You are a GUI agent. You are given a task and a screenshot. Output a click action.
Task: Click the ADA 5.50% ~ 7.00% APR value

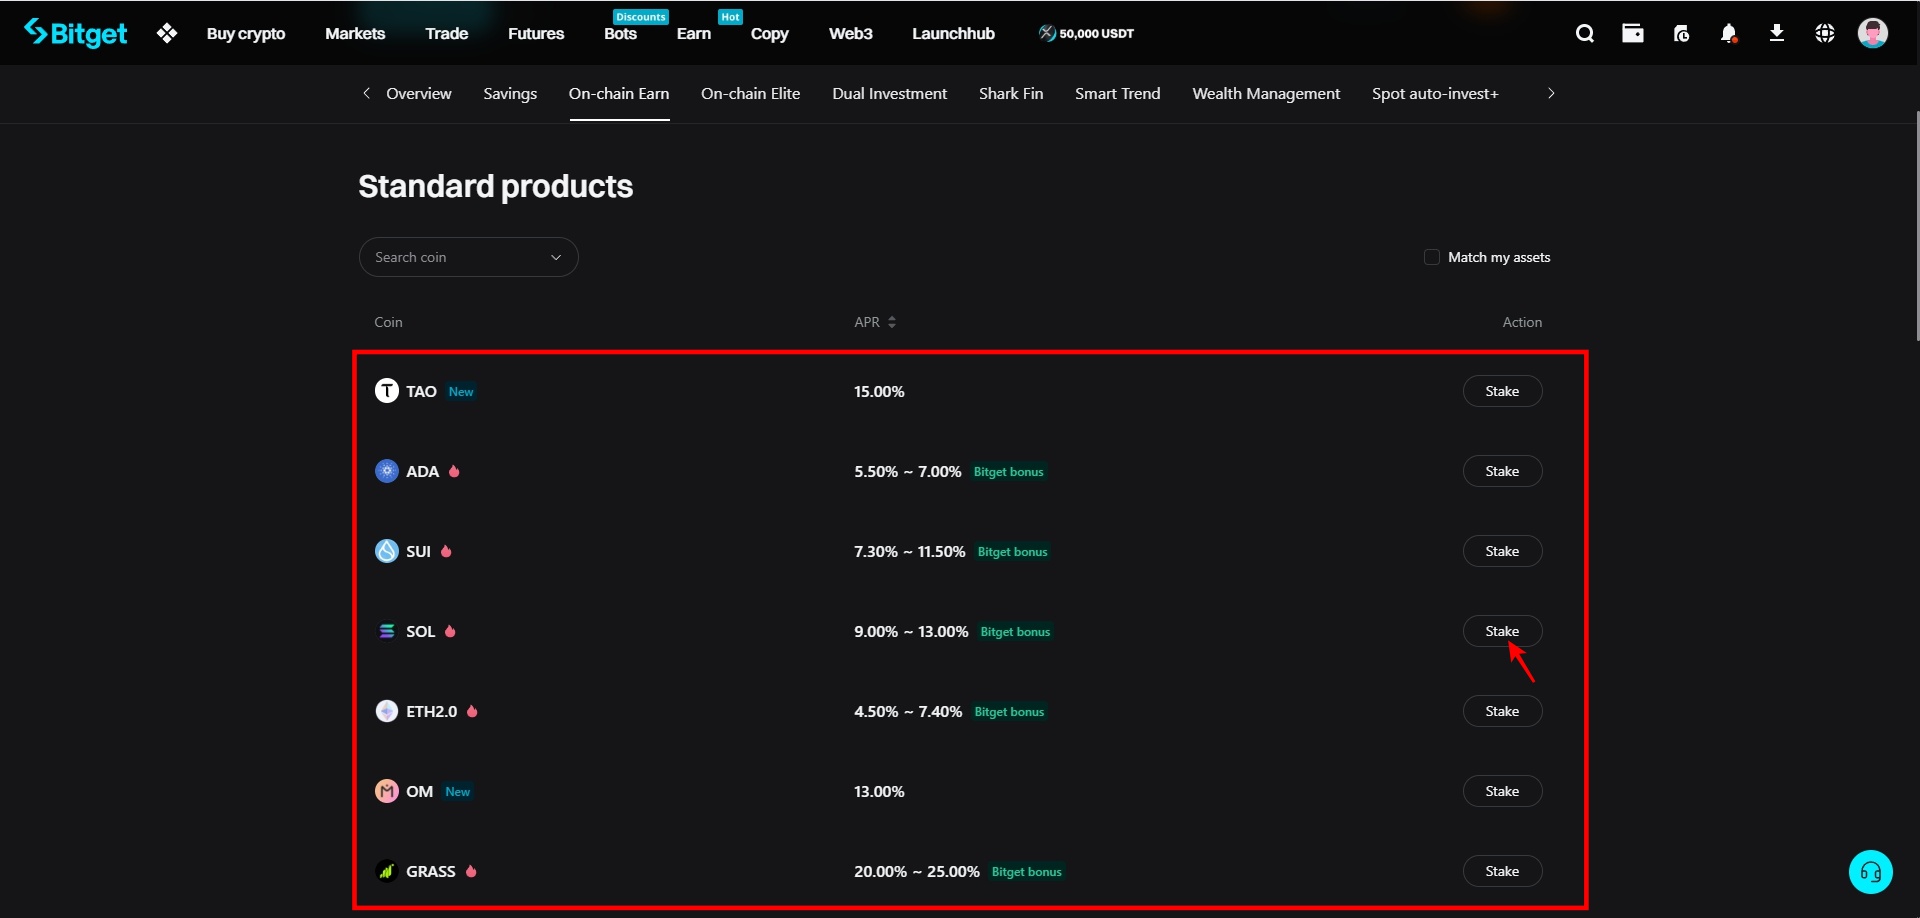(x=908, y=471)
